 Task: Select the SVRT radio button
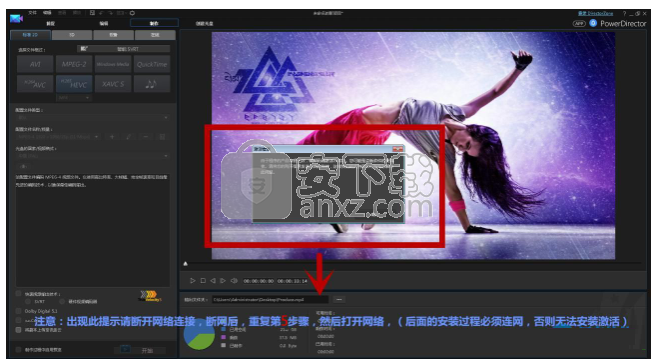click(28, 301)
